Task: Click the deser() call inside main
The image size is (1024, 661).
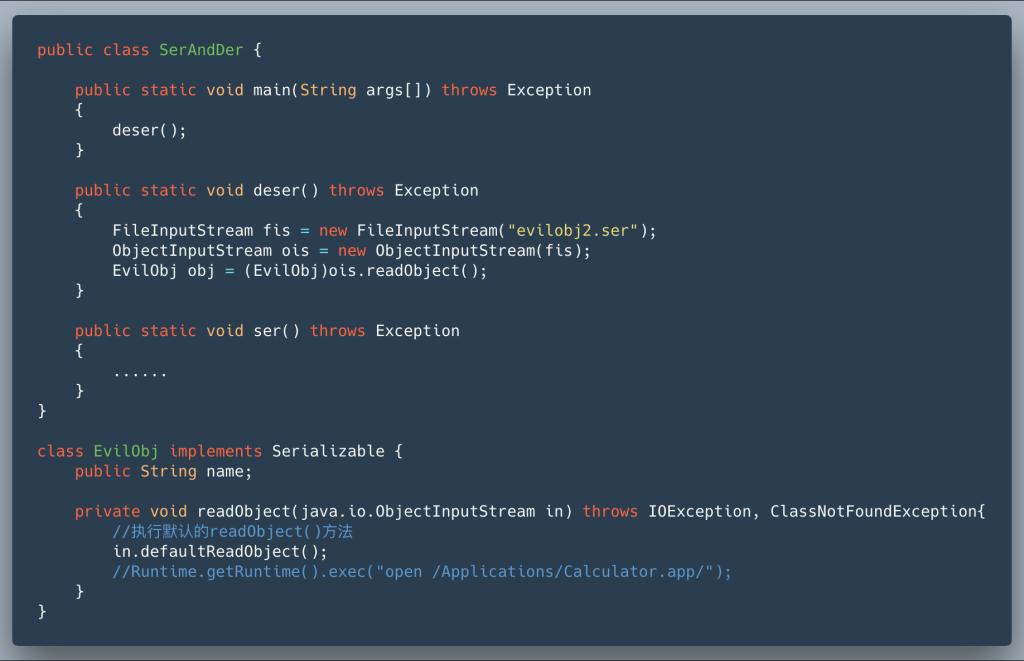Action: (149, 130)
